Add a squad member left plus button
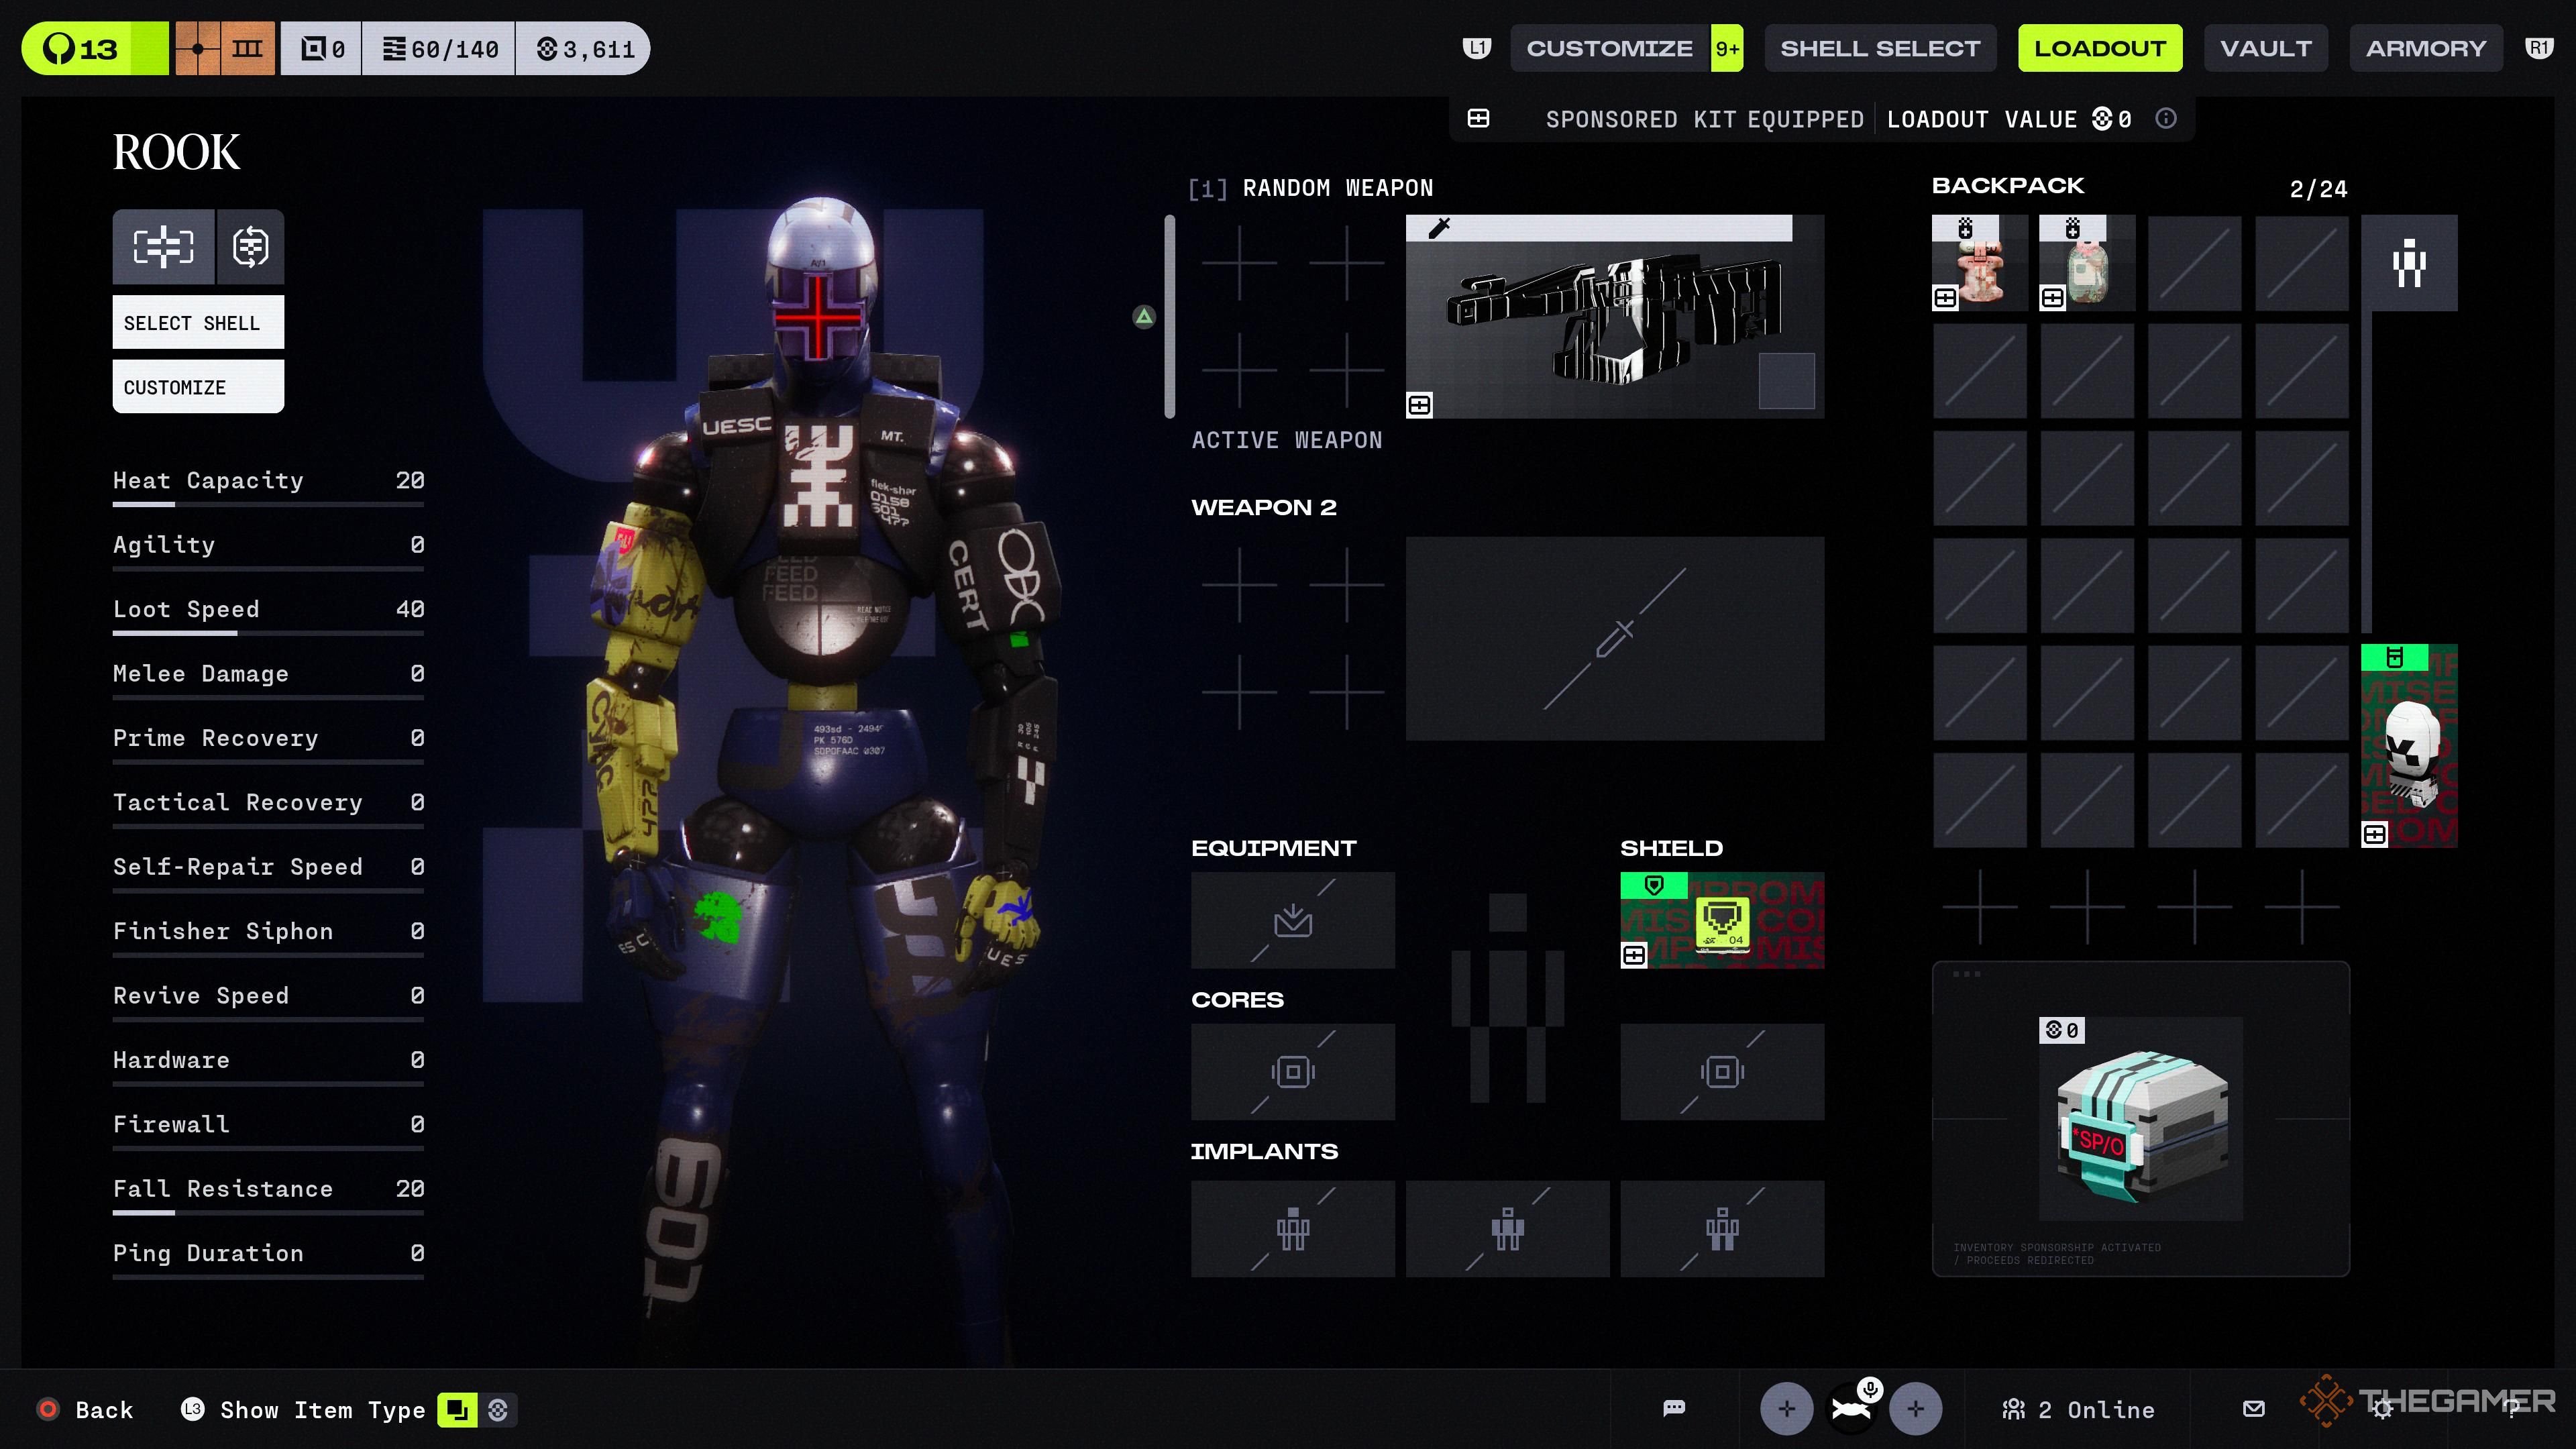This screenshot has height=1449, width=2576. (x=1786, y=1408)
